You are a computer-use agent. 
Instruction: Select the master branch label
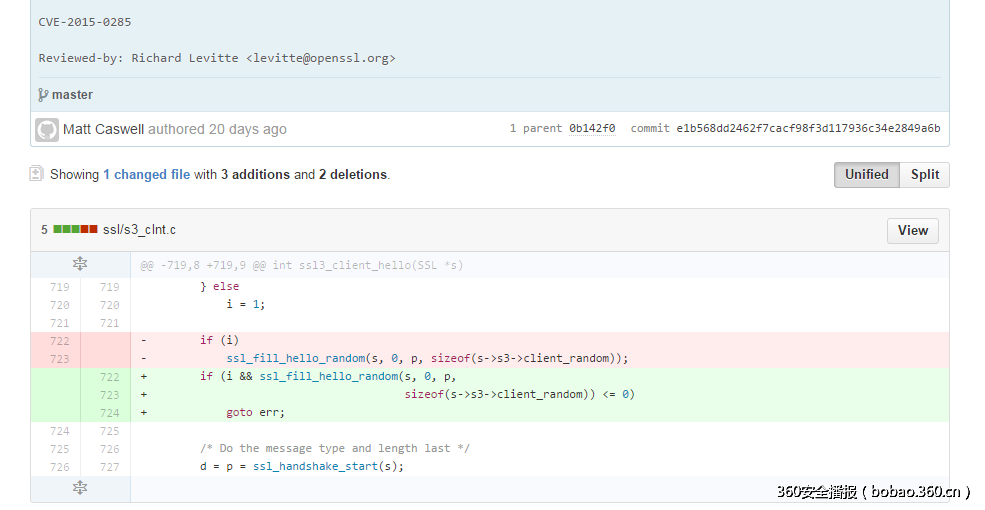72,95
